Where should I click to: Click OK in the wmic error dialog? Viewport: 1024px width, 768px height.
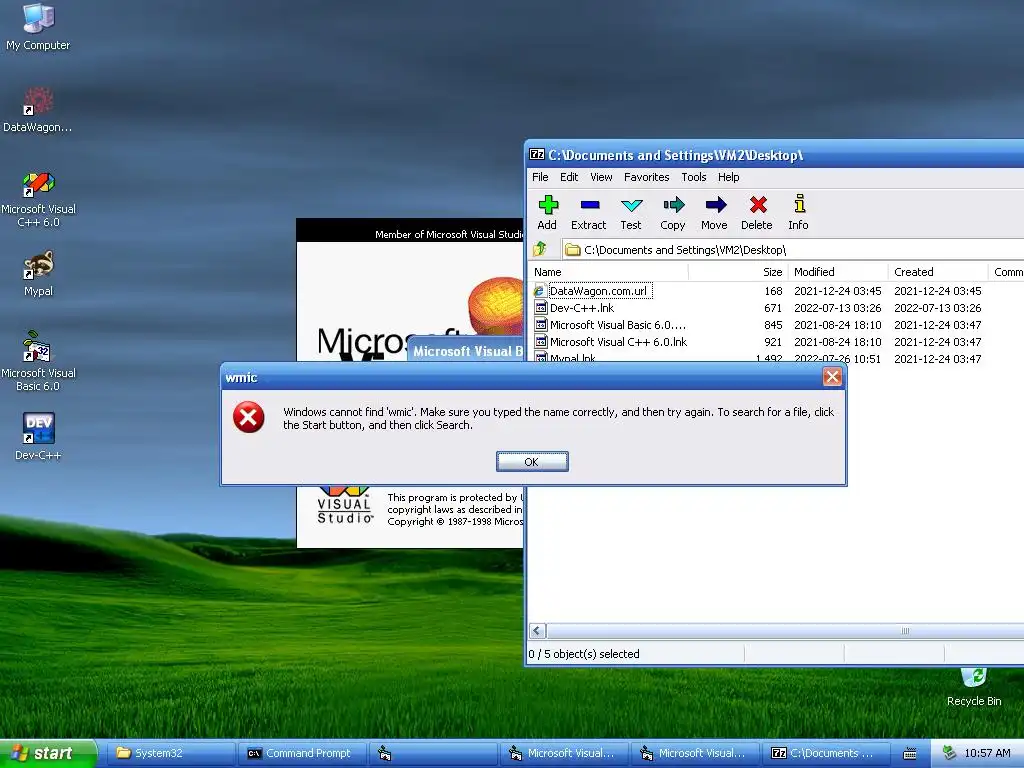point(532,462)
